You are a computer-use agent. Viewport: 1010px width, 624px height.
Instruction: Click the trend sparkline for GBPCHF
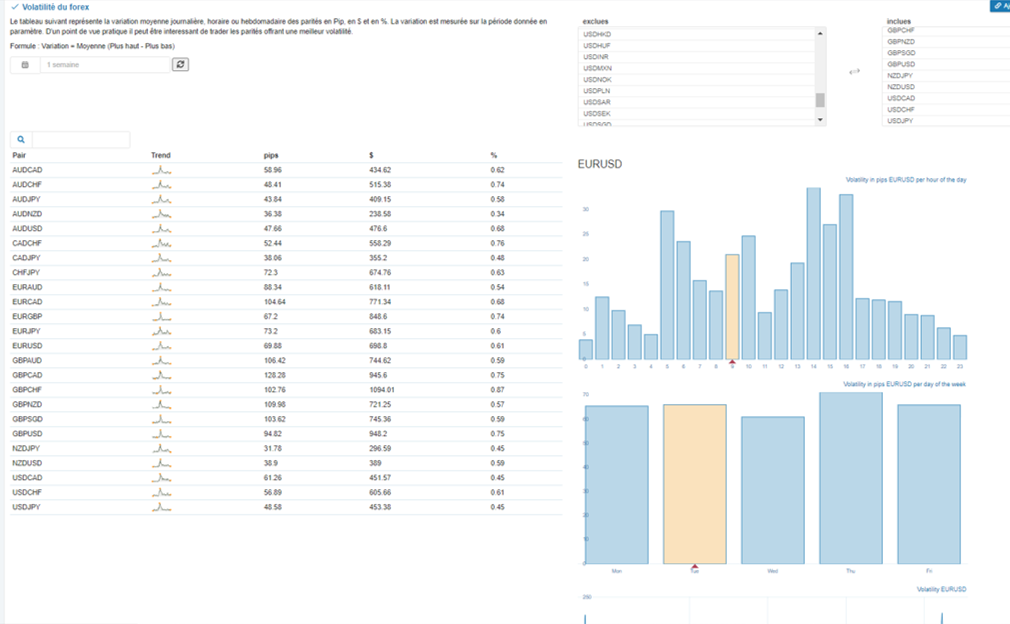(x=162, y=390)
